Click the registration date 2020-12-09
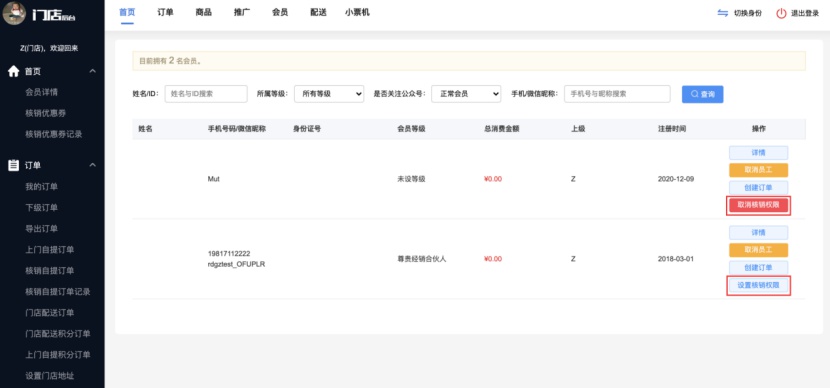Screen dimensions: 830x388 coord(675,179)
